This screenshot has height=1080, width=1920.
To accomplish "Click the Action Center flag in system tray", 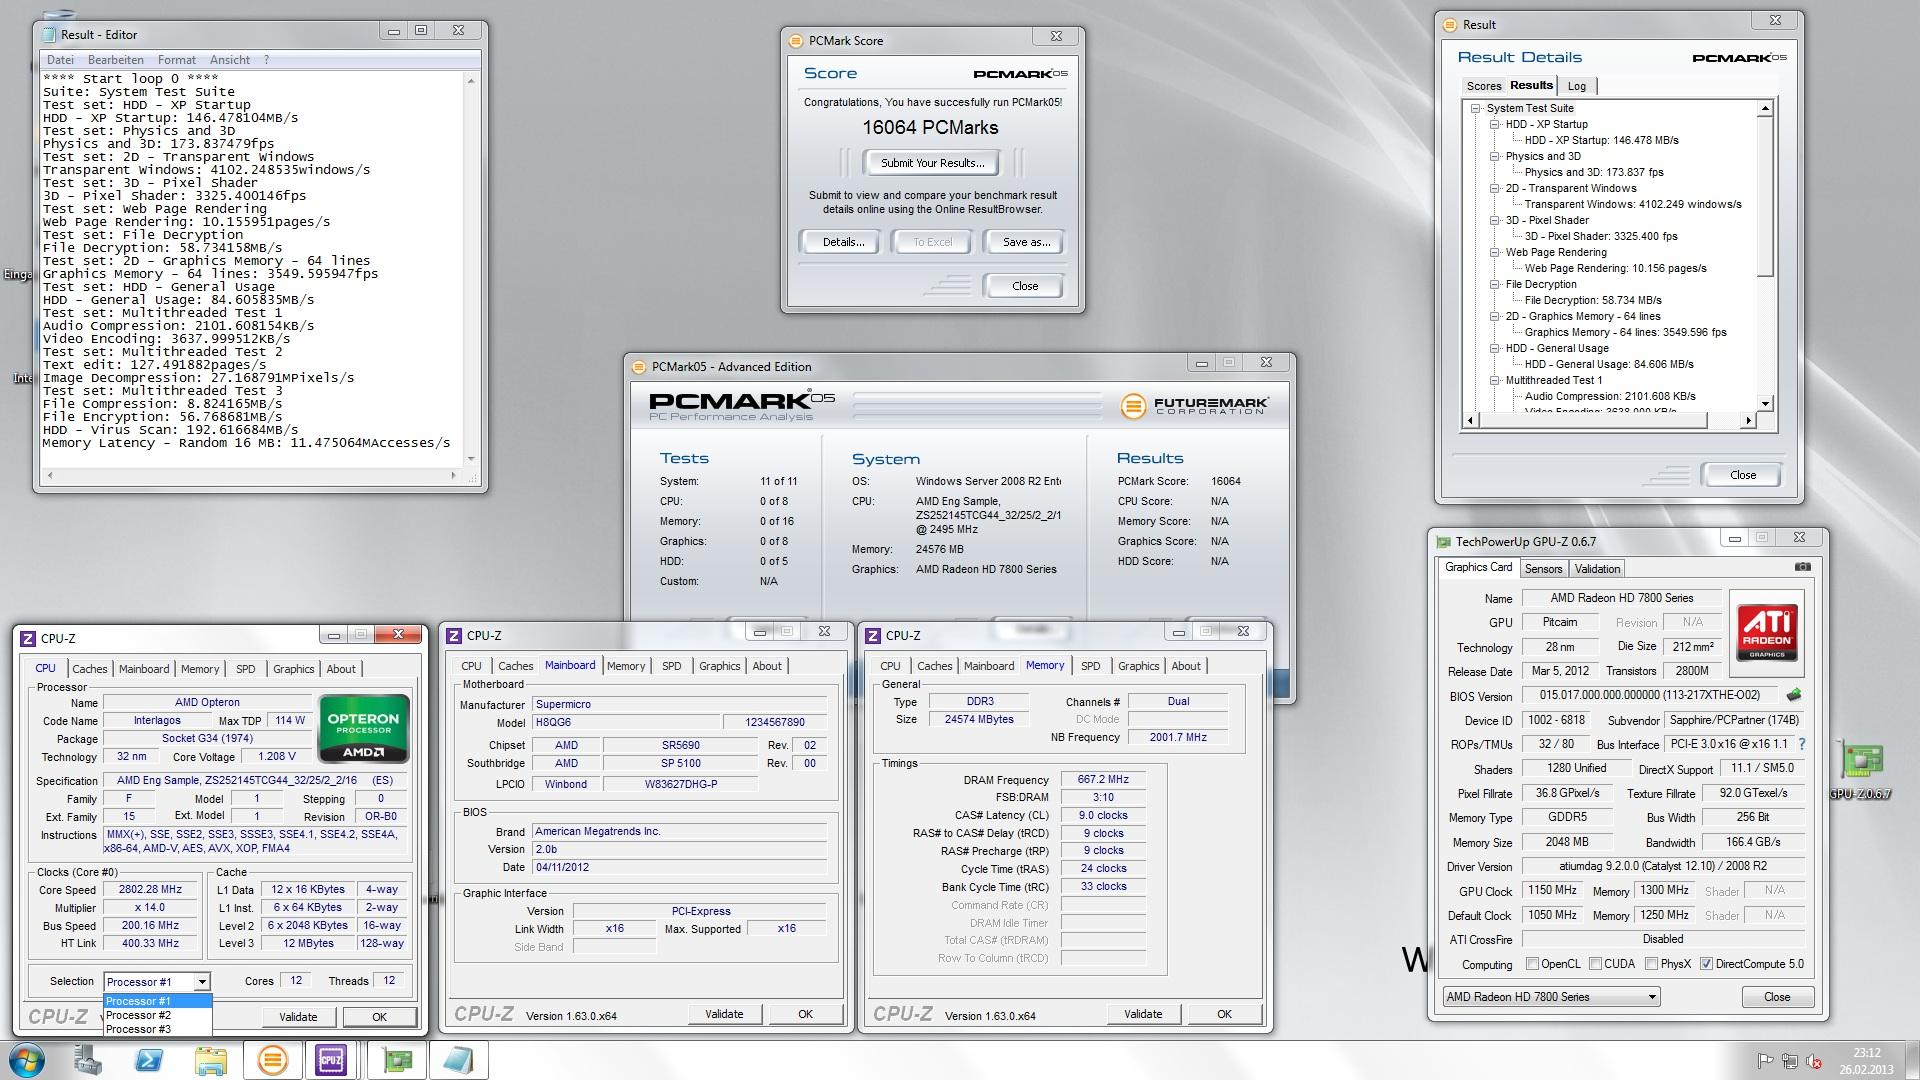I will click(x=1765, y=1062).
